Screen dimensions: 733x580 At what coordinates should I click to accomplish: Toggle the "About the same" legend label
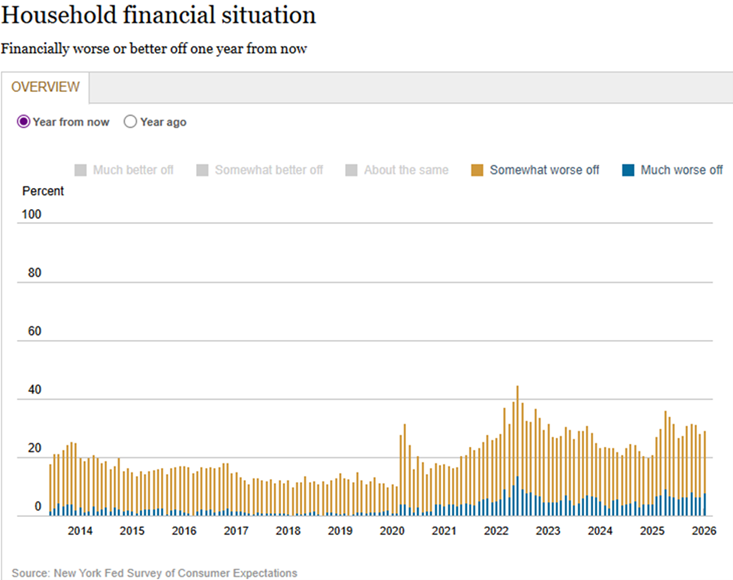(x=406, y=170)
